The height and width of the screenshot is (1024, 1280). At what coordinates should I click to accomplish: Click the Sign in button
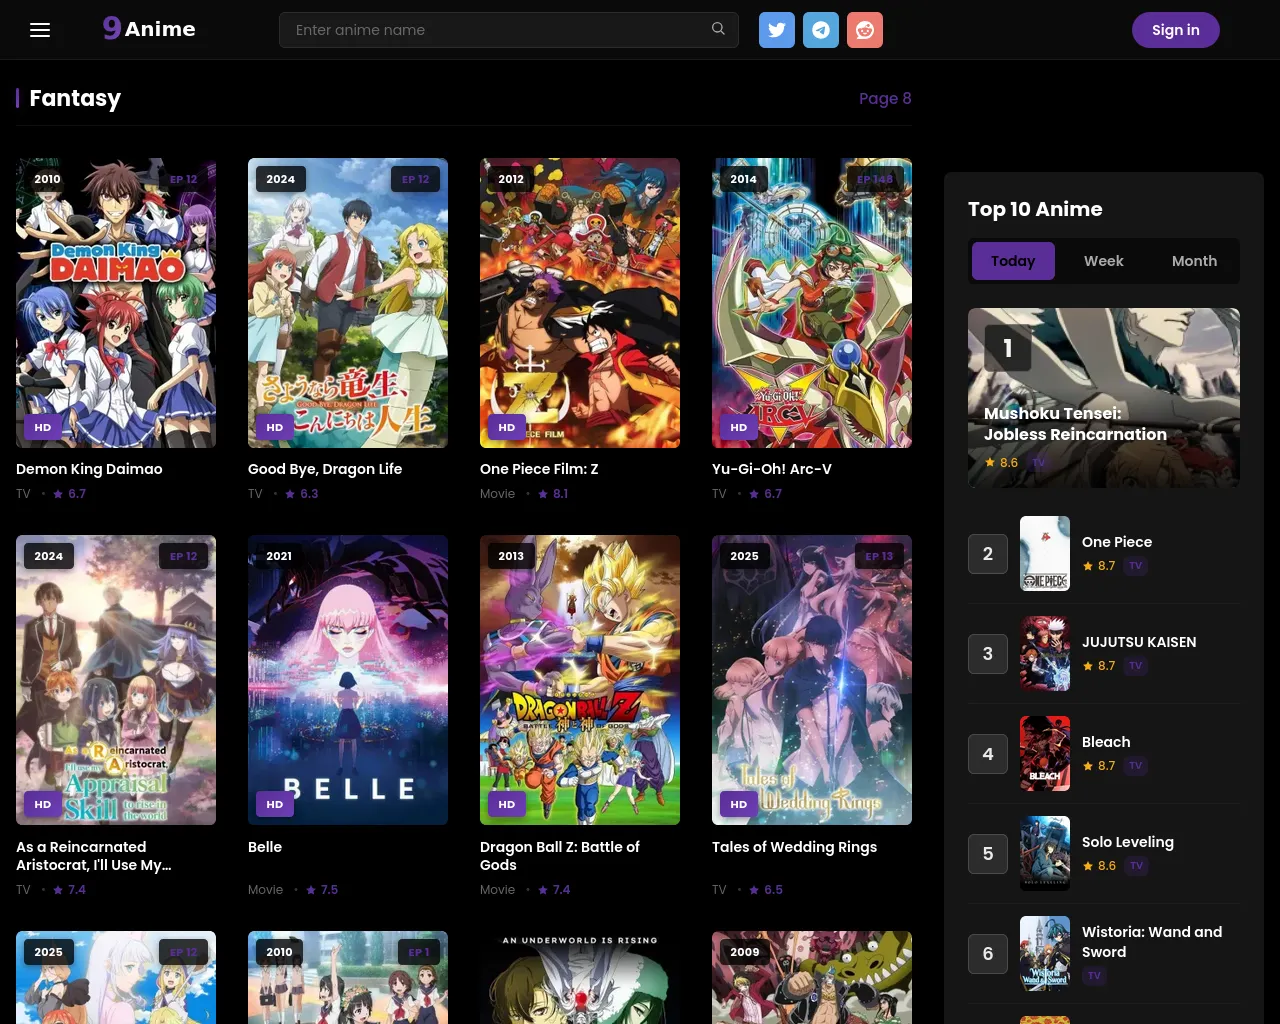1176,30
